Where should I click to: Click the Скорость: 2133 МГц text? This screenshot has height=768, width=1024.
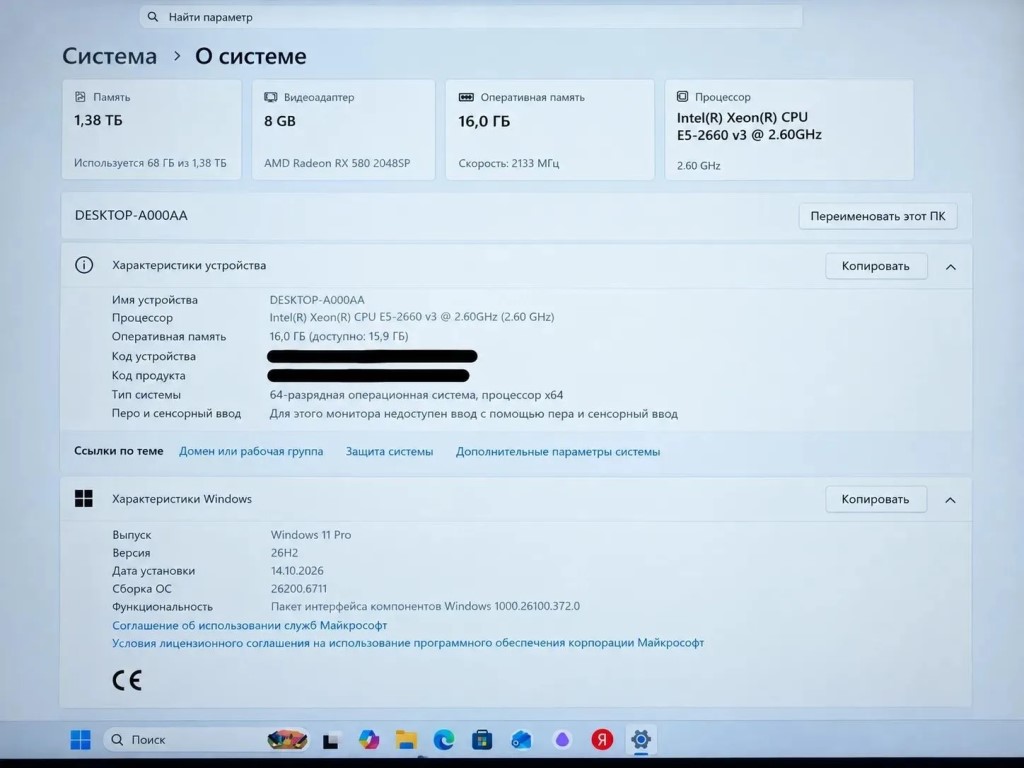click(509, 163)
